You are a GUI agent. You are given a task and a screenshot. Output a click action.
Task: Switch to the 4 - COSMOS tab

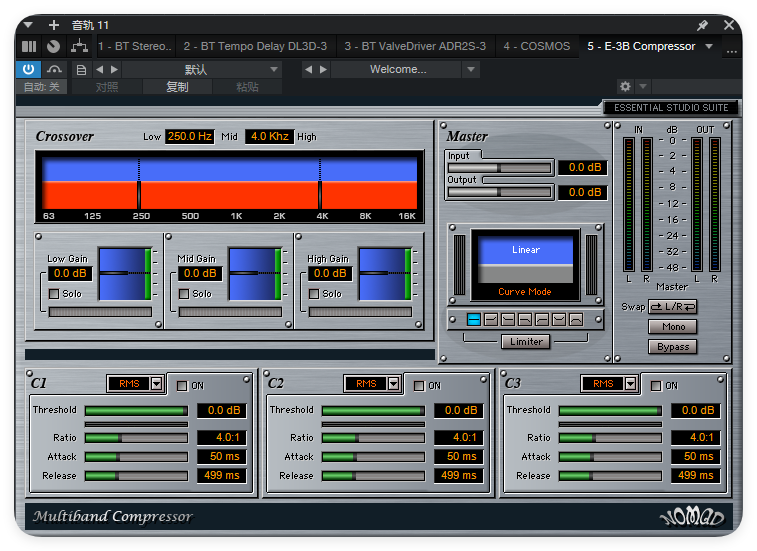click(537, 46)
